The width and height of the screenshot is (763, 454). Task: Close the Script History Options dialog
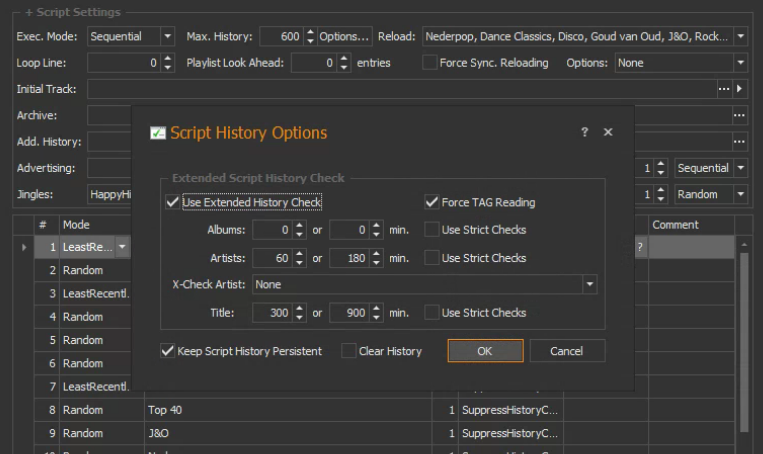pos(608,132)
